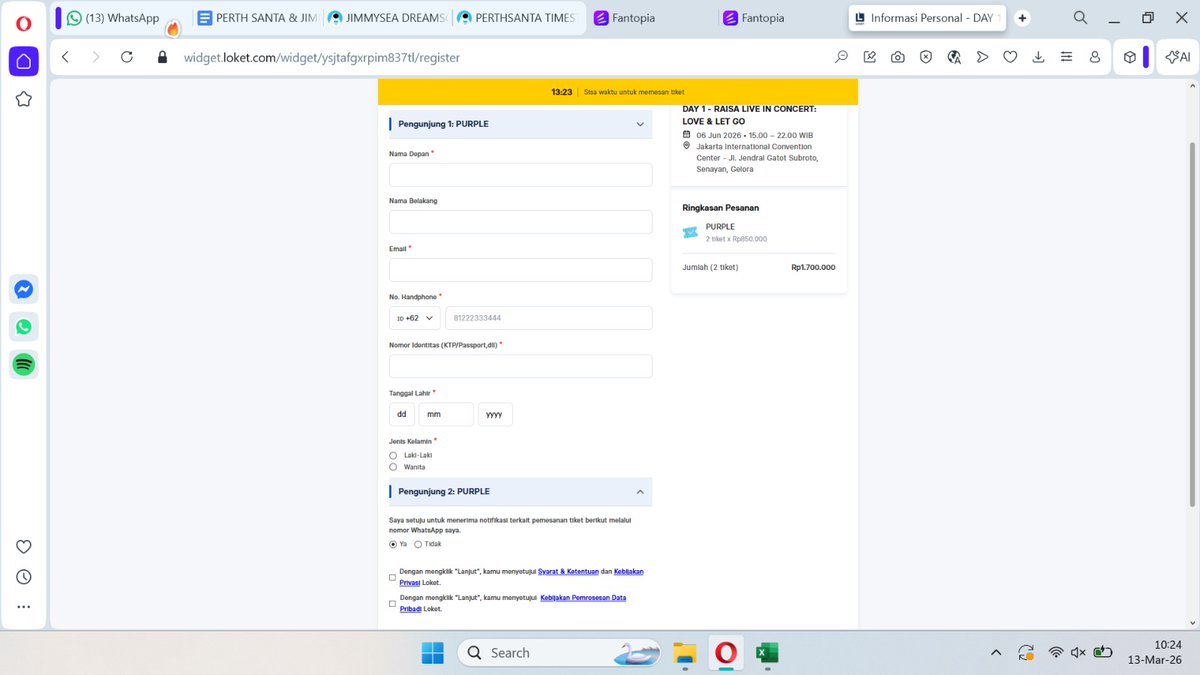The height and width of the screenshot is (675, 1200).
Task: Open the ad blocker shield icon
Action: 926,57
